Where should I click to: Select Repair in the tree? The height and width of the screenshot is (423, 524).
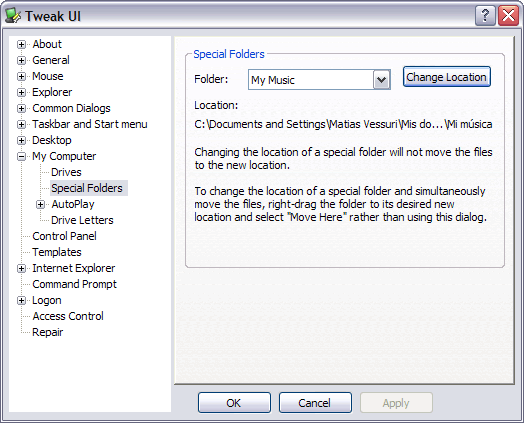point(47,332)
